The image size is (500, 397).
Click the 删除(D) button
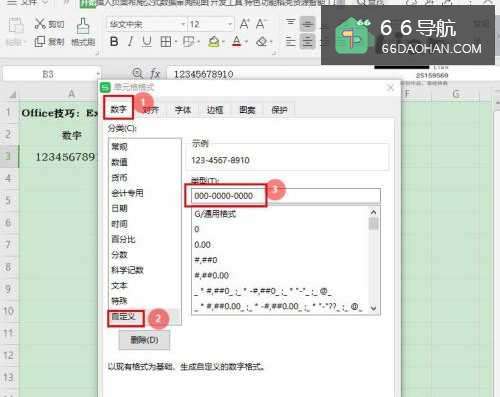tap(144, 340)
